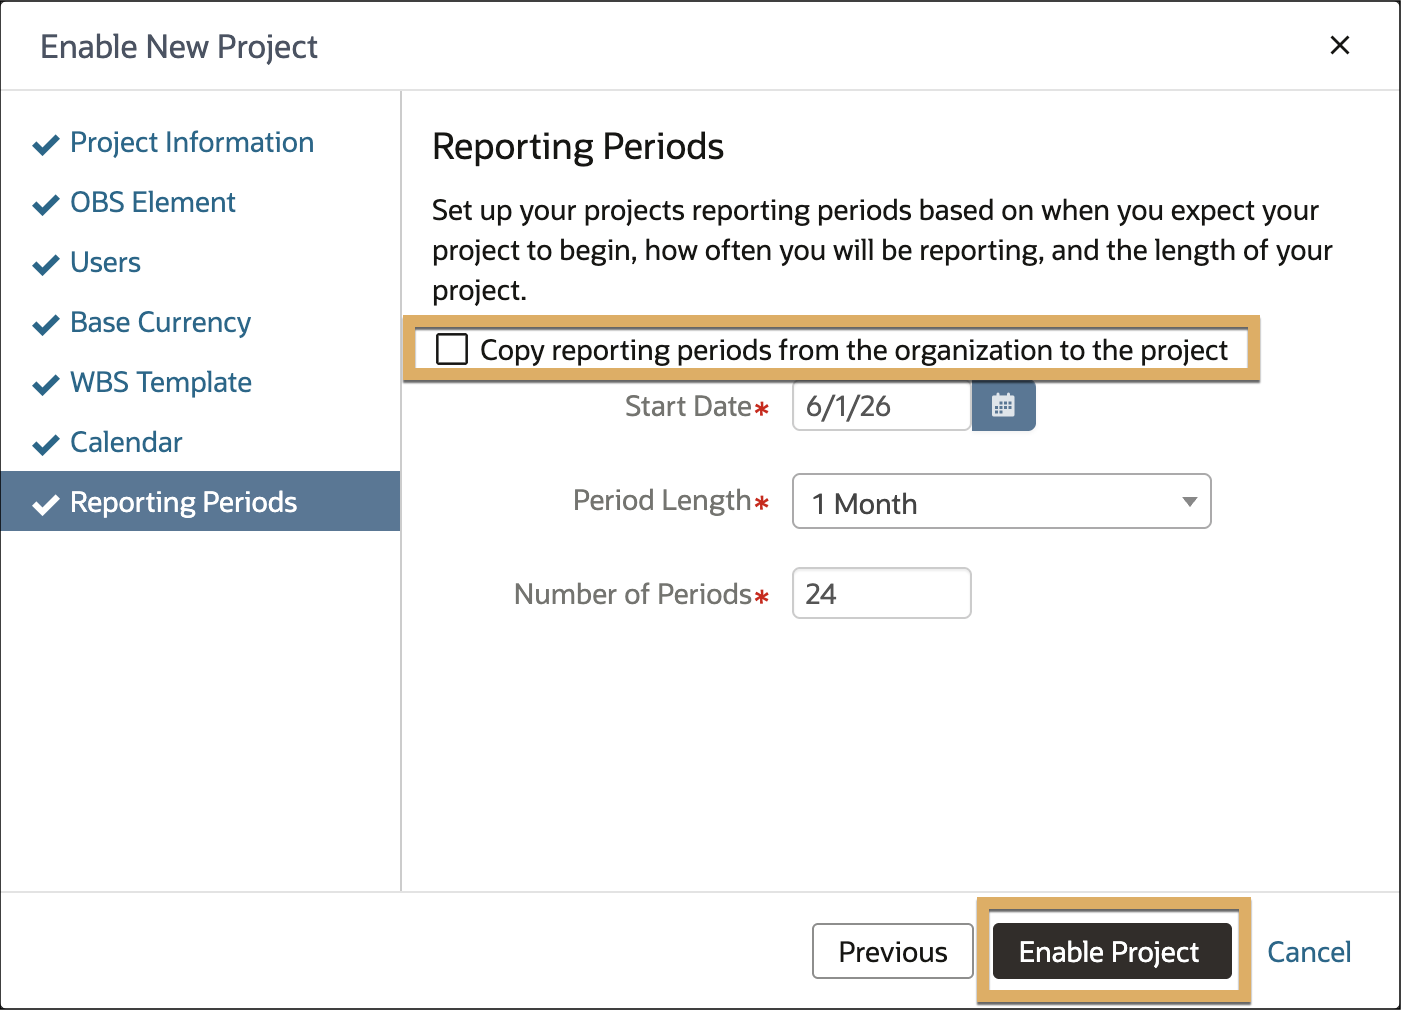The image size is (1401, 1010).
Task: Go to the Project Information step
Action: tap(192, 142)
